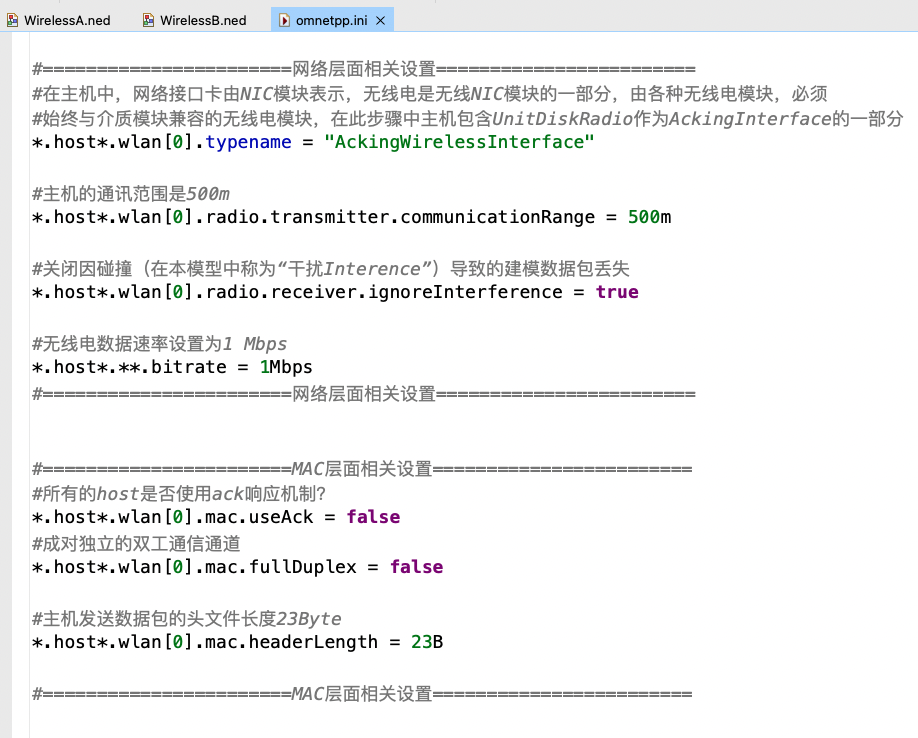This screenshot has height=738, width=918.
Task: Click the NED file icon on WirelessA.ned tab
Action: point(14,19)
